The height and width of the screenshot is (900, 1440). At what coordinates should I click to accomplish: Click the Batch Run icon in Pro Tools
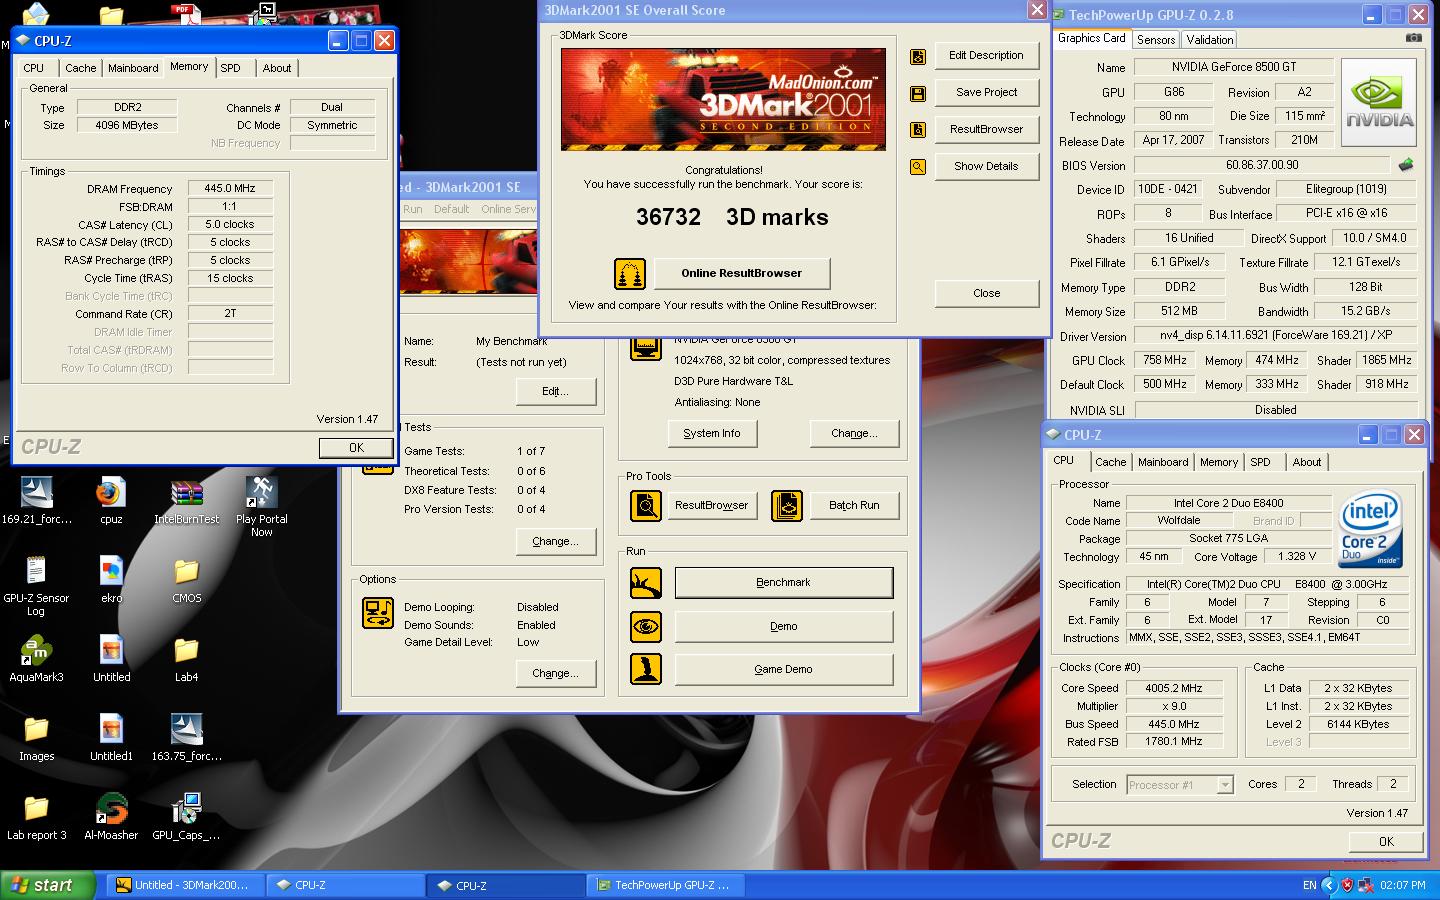(787, 506)
